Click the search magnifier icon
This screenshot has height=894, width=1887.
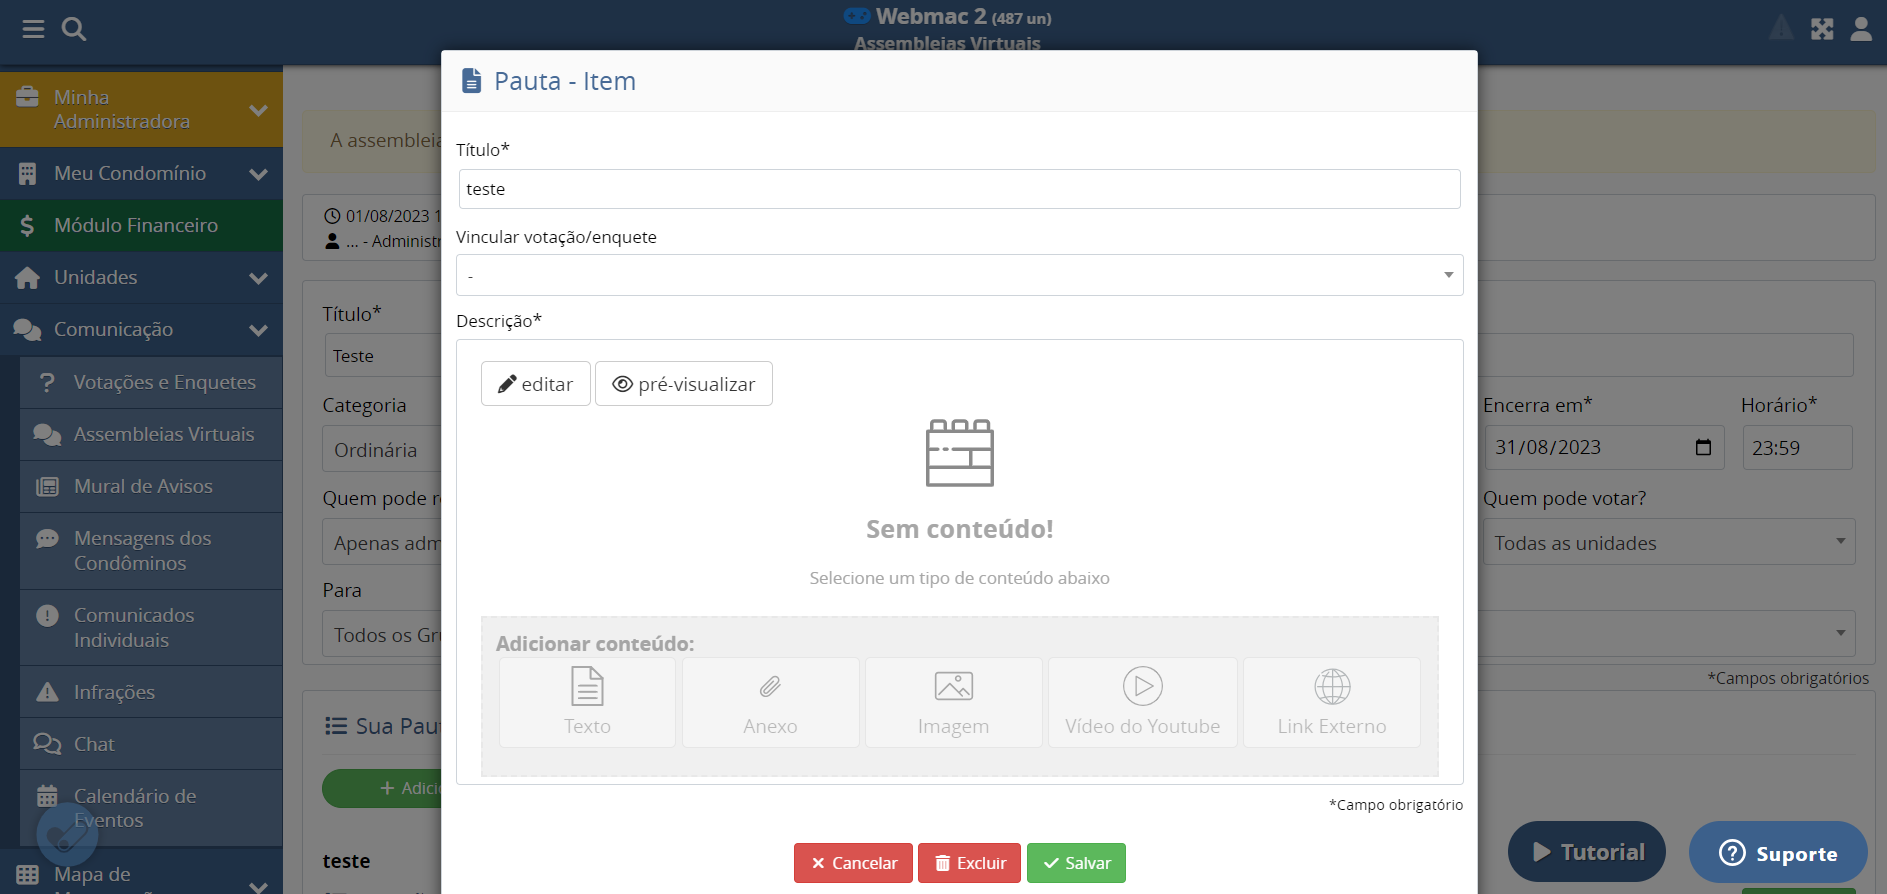pyautogui.click(x=74, y=29)
